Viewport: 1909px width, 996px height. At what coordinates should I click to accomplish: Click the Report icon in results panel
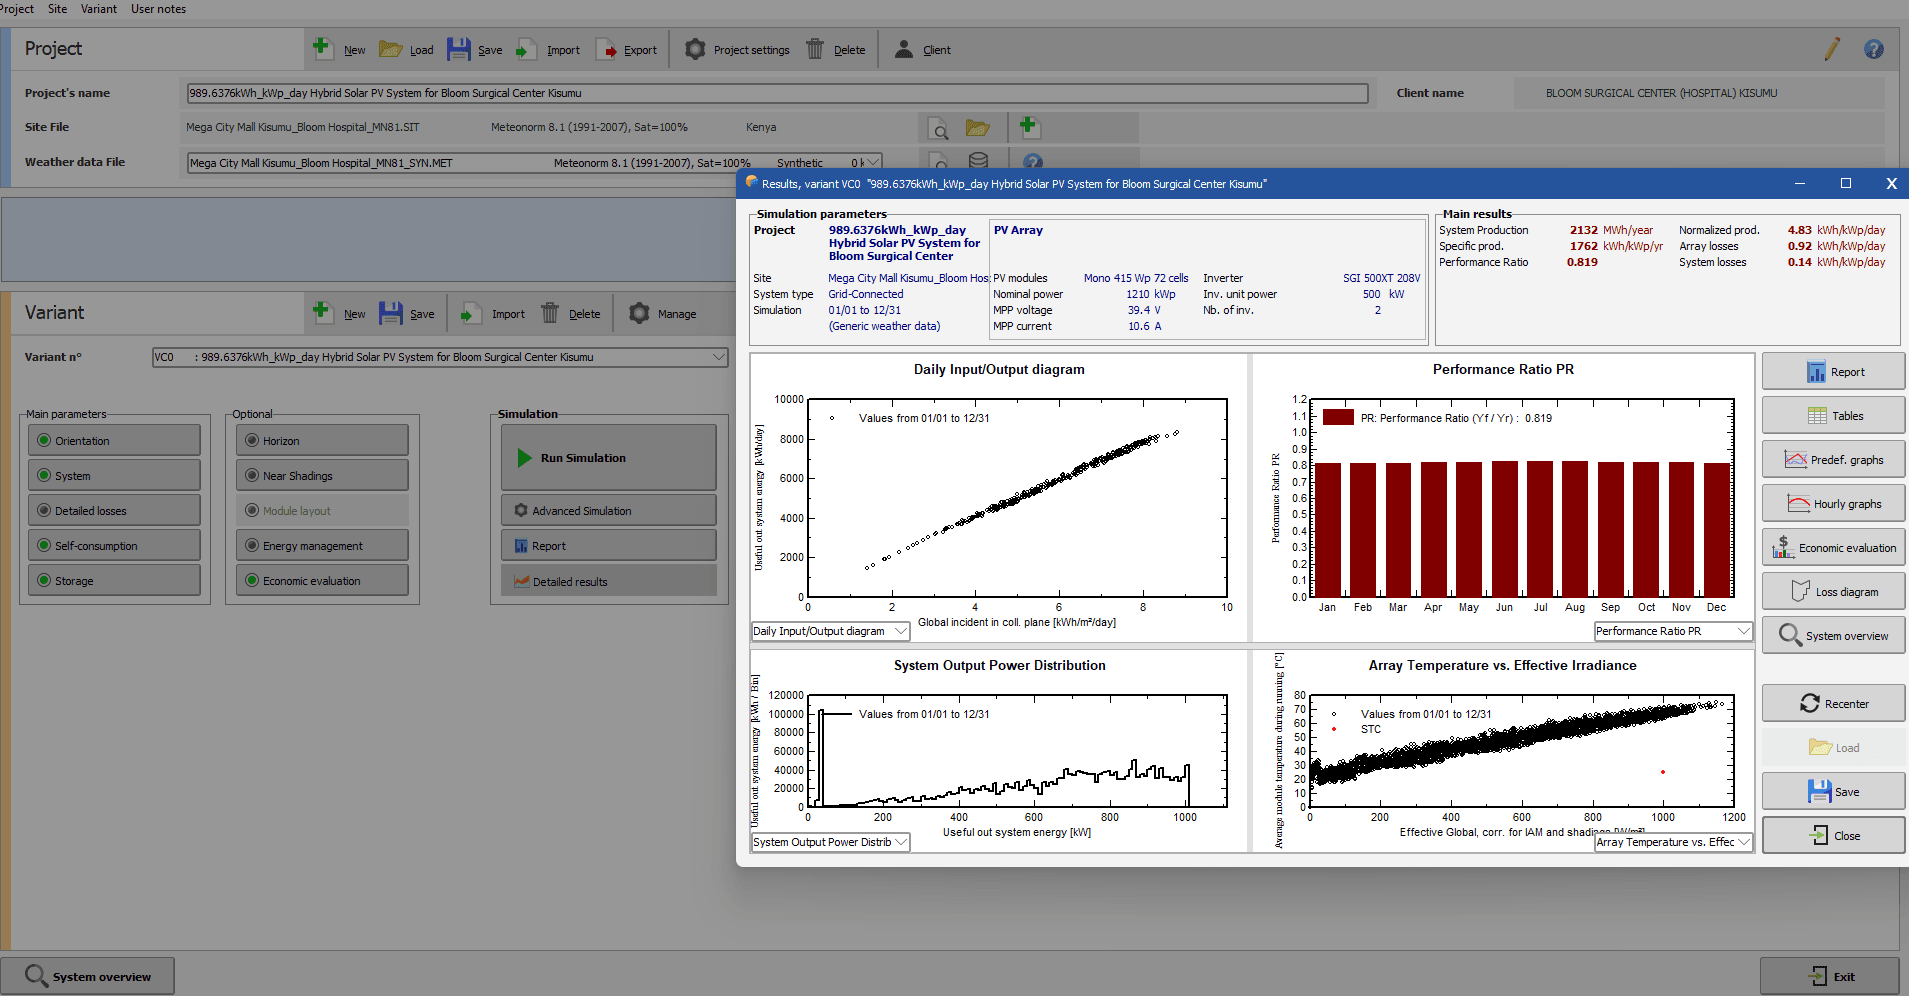(x=1817, y=372)
